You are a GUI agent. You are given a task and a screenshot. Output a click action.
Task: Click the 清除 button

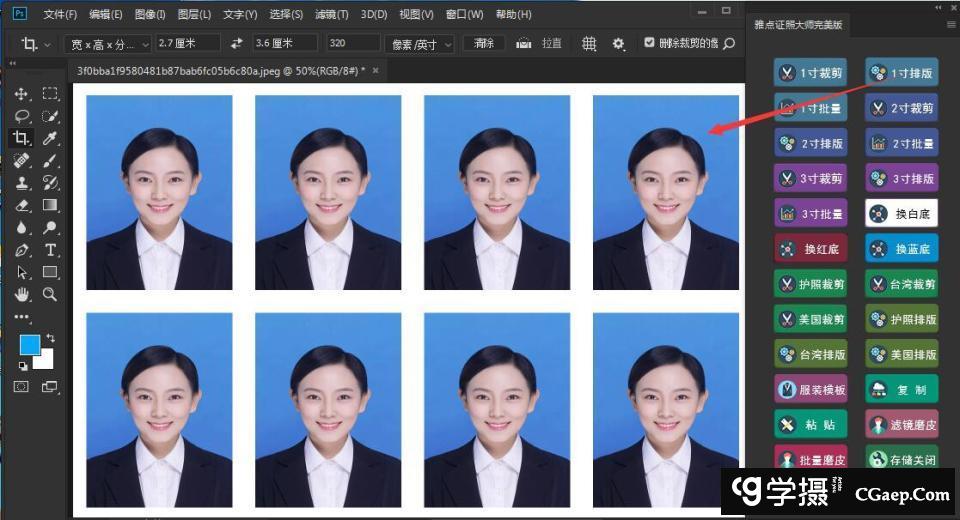point(484,43)
